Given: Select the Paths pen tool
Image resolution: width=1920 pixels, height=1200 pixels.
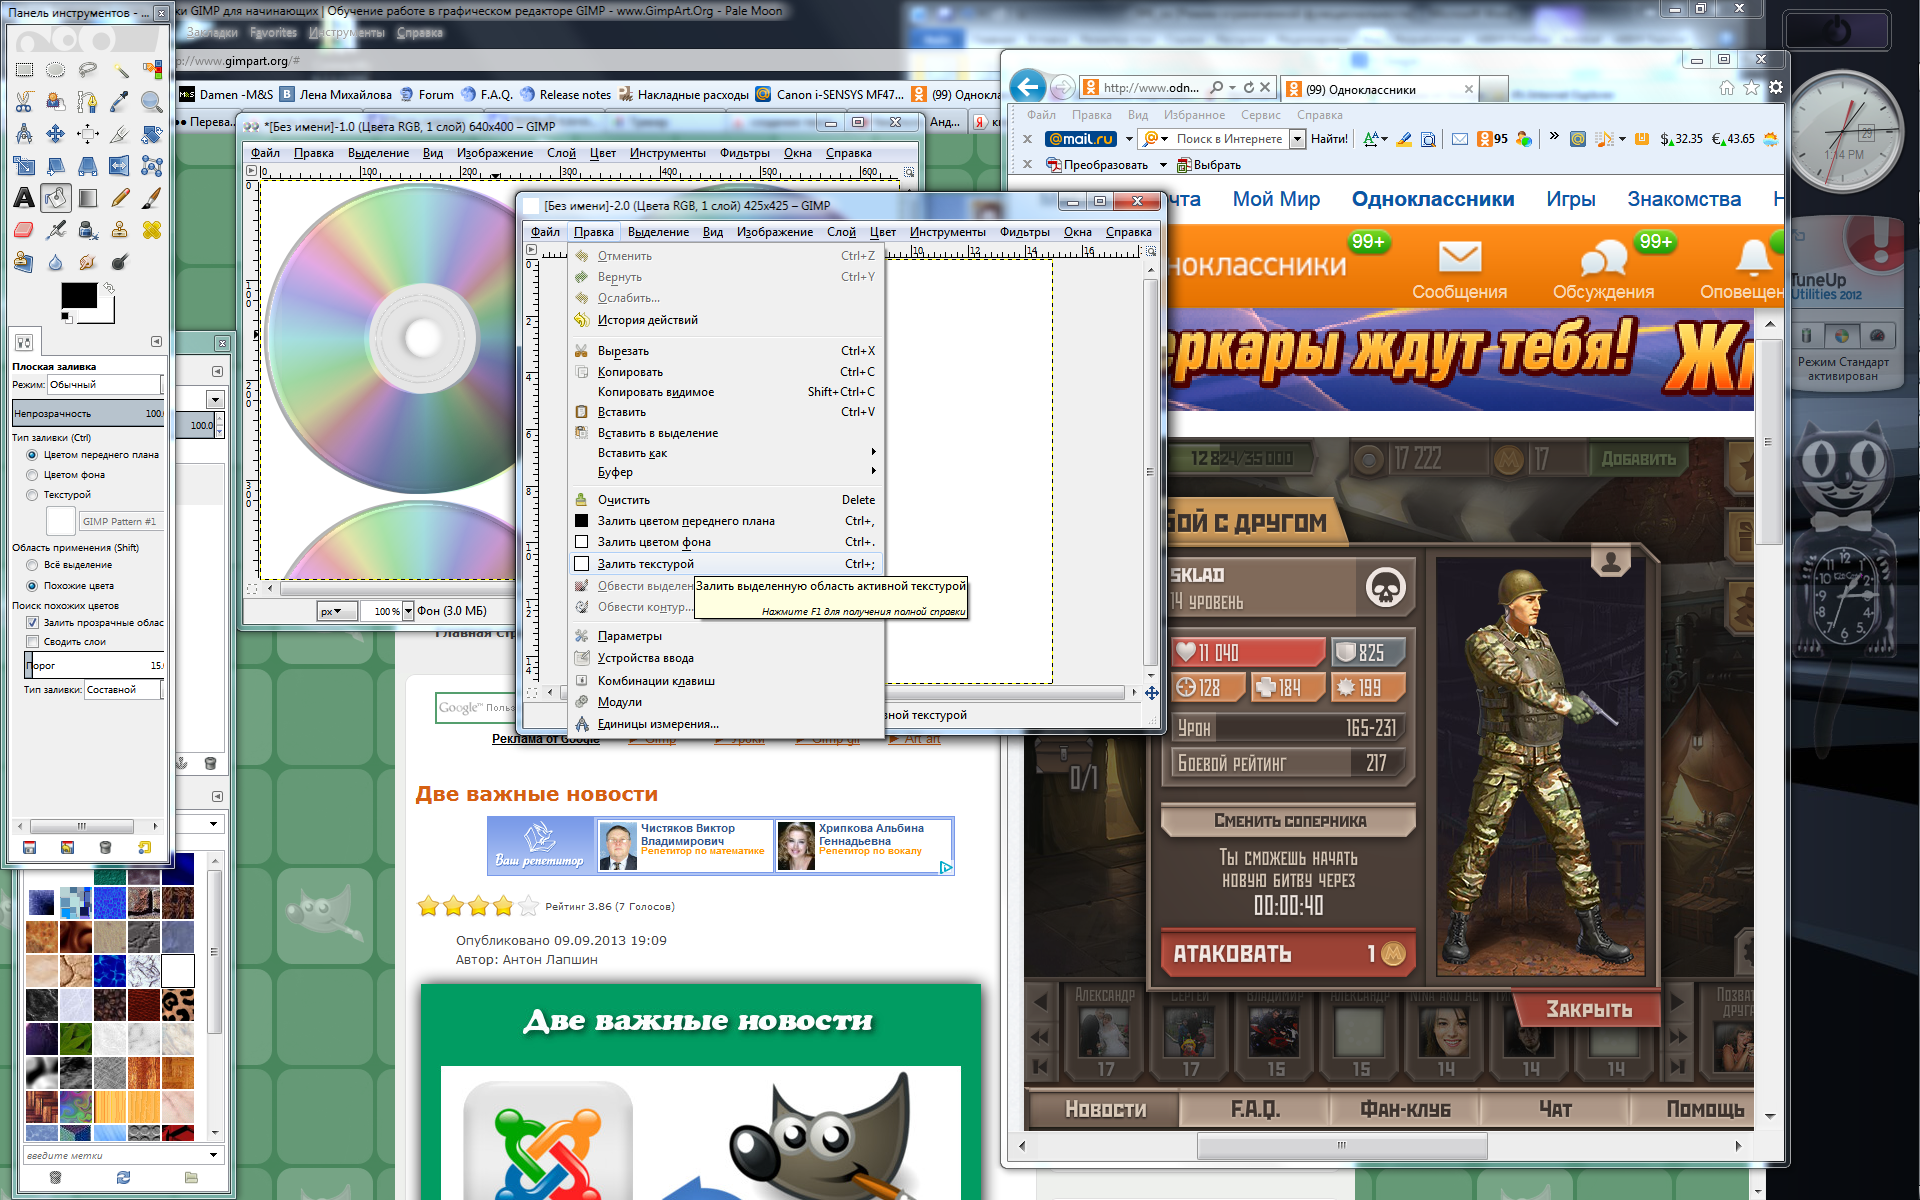Looking at the screenshot, I should coord(88,102).
